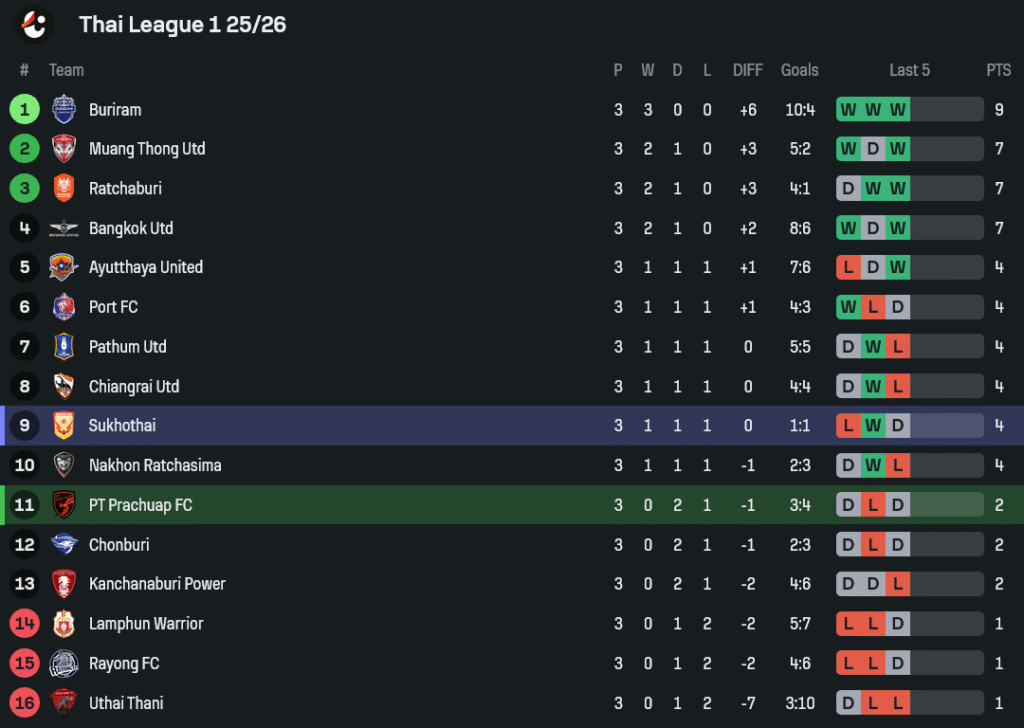
Task: Click the rank 1 green position badge
Action: pyautogui.click(x=25, y=109)
